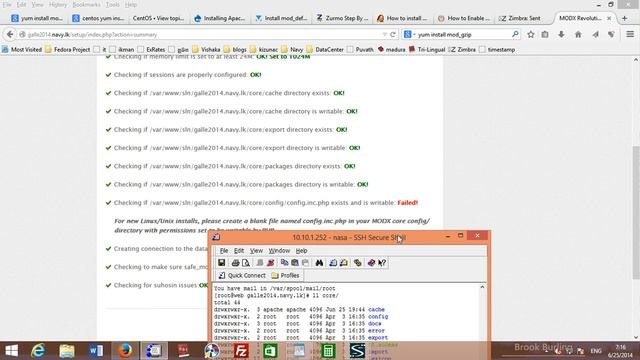The image size is (640, 360).
Task: Bookmark this page with the star icon
Action: coord(531,35)
